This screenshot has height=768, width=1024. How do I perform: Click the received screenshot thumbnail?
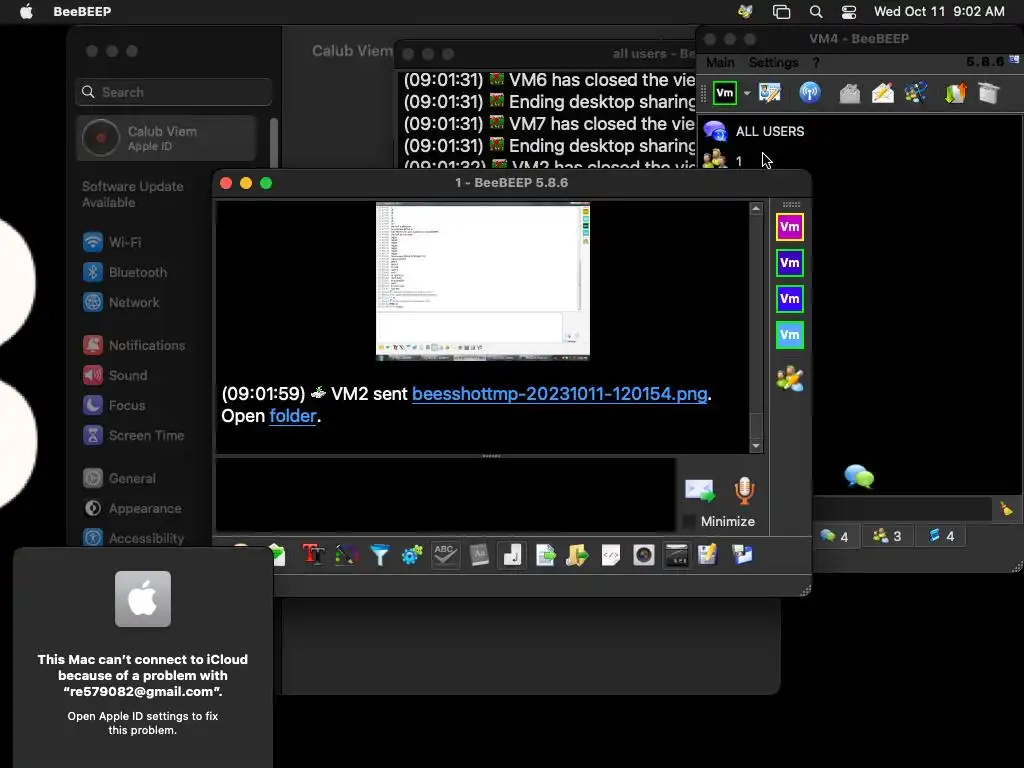(483, 281)
